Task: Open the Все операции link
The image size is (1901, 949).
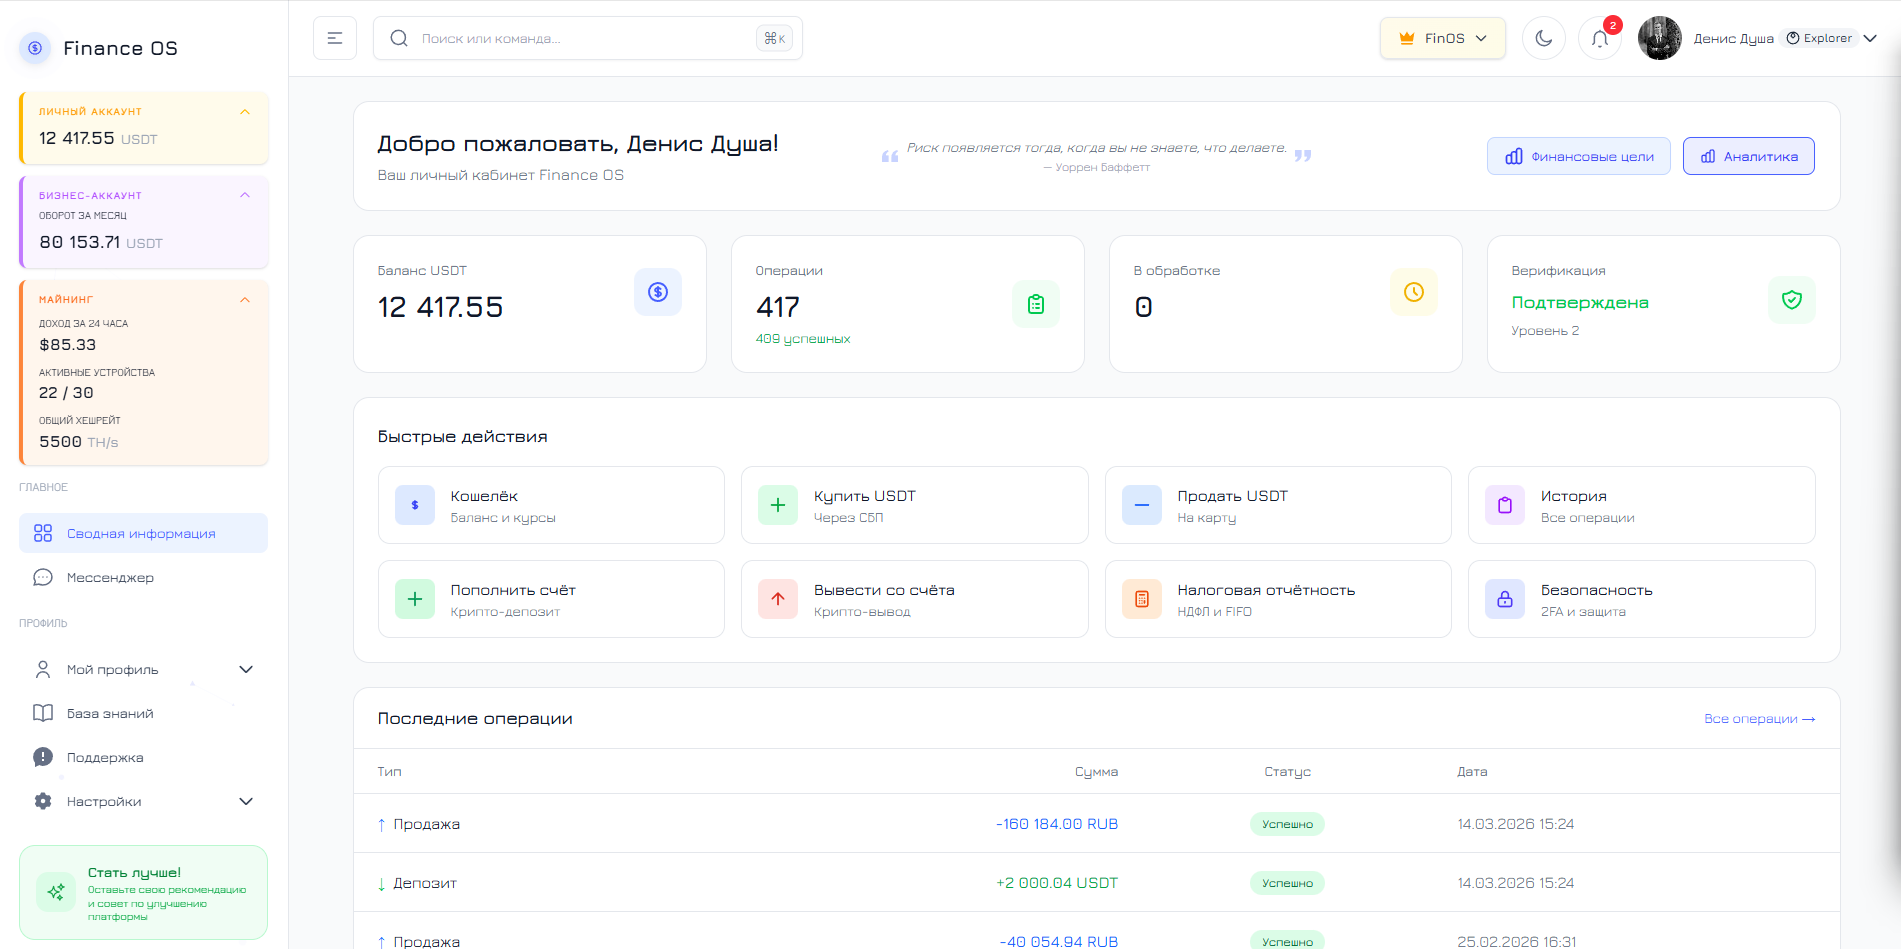Action: 1758,718
